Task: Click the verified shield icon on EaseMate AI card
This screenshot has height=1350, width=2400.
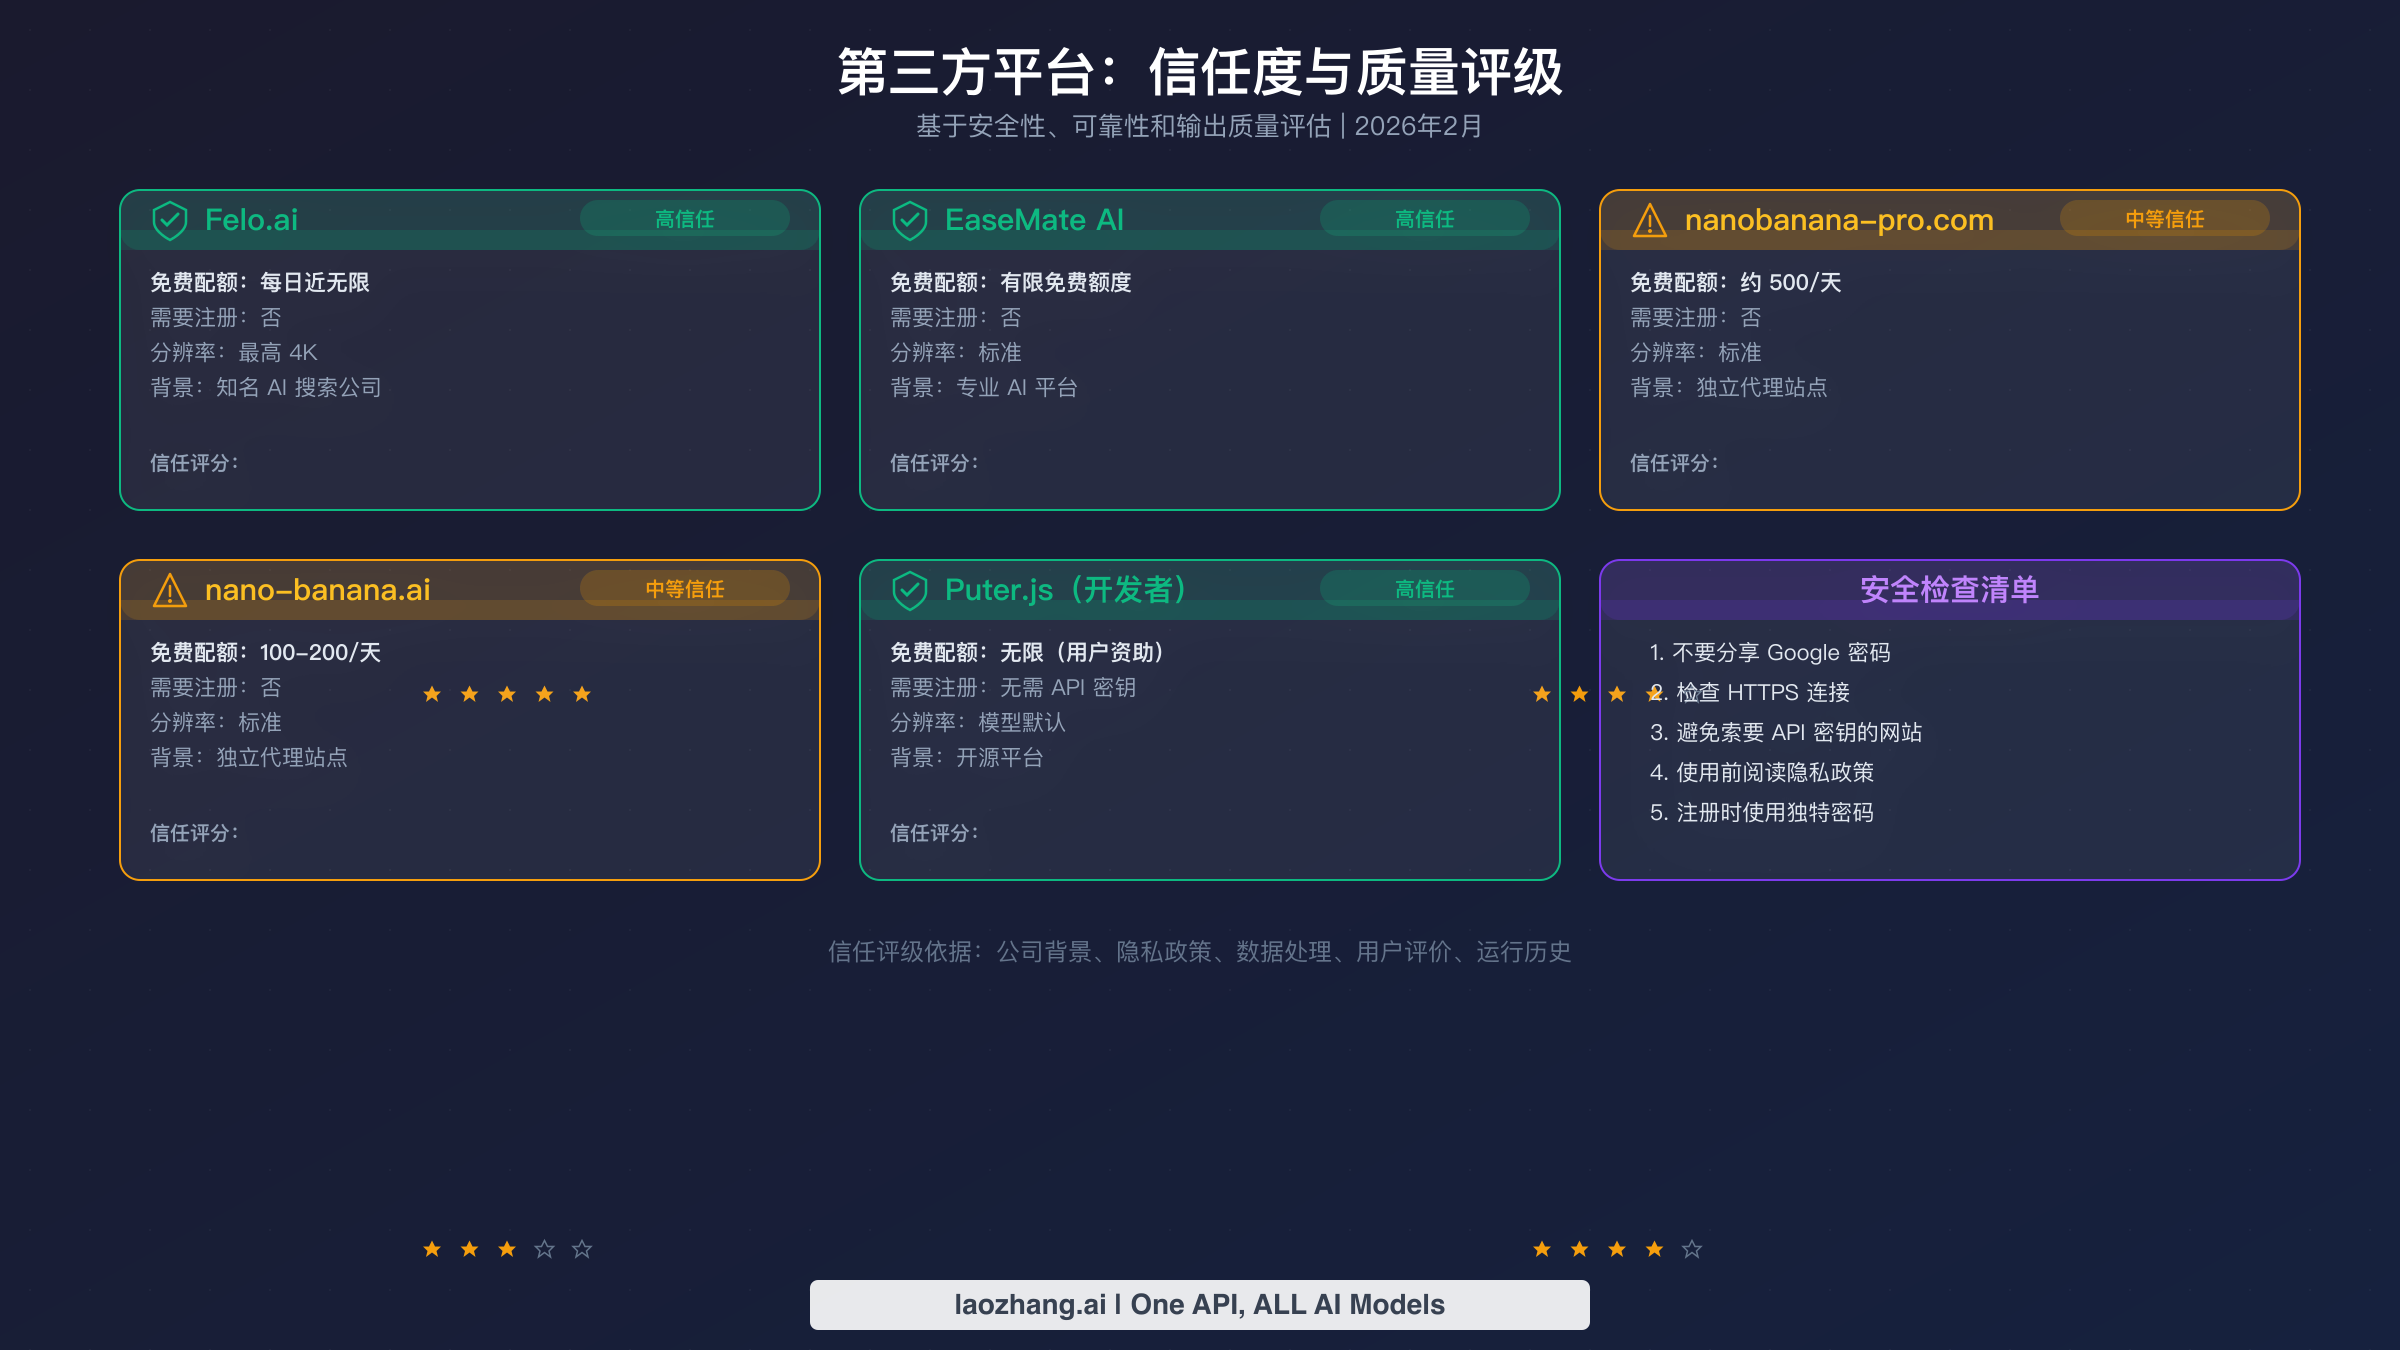Action: pyautogui.click(x=911, y=219)
